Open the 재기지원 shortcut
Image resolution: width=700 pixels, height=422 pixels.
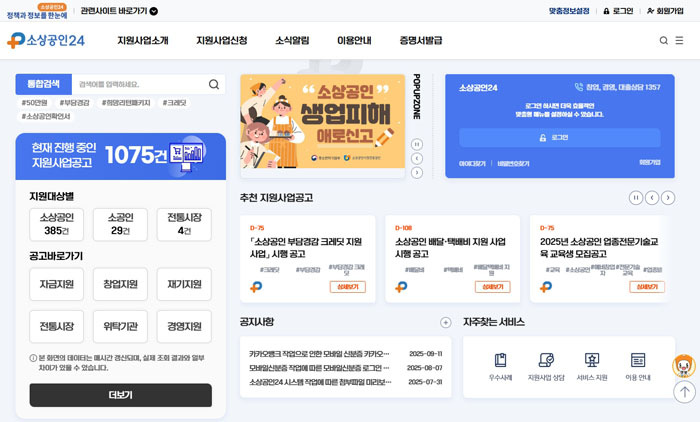coord(184,284)
